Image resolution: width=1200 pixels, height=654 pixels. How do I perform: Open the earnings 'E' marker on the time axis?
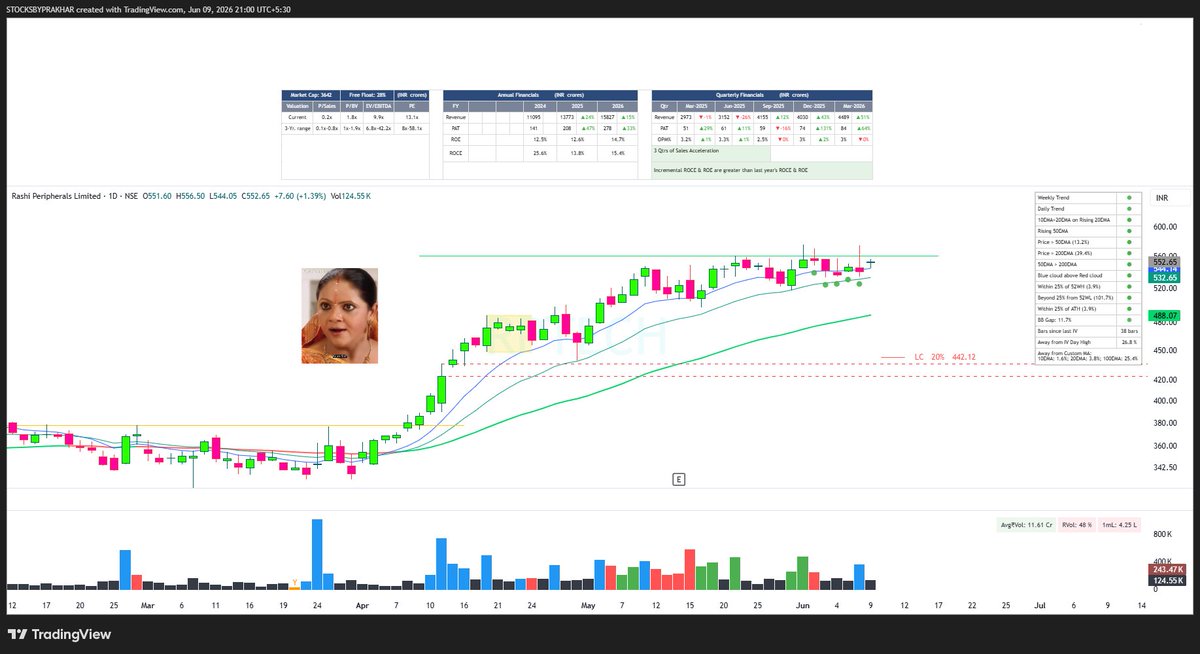[x=678, y=480]
